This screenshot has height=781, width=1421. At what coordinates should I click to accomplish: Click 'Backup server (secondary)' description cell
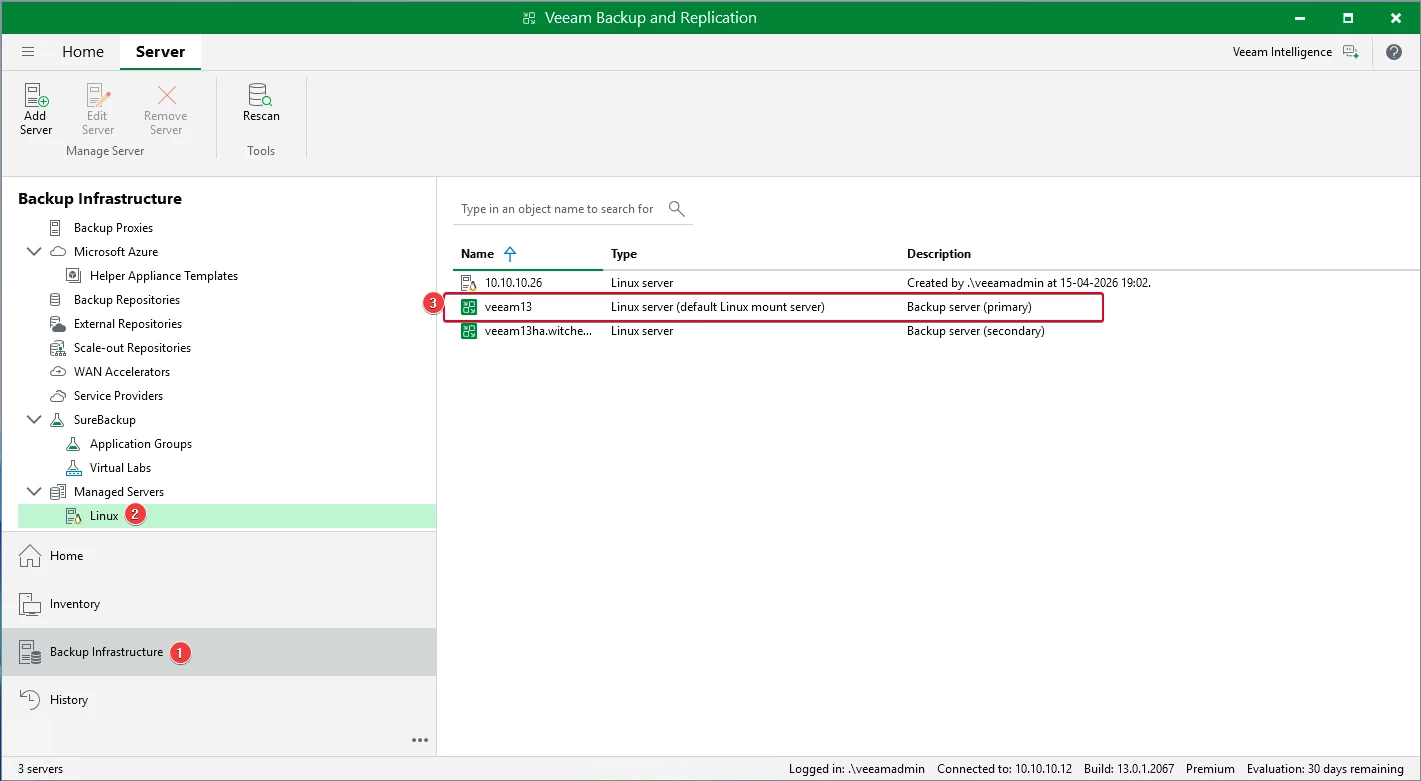point(976,331)
